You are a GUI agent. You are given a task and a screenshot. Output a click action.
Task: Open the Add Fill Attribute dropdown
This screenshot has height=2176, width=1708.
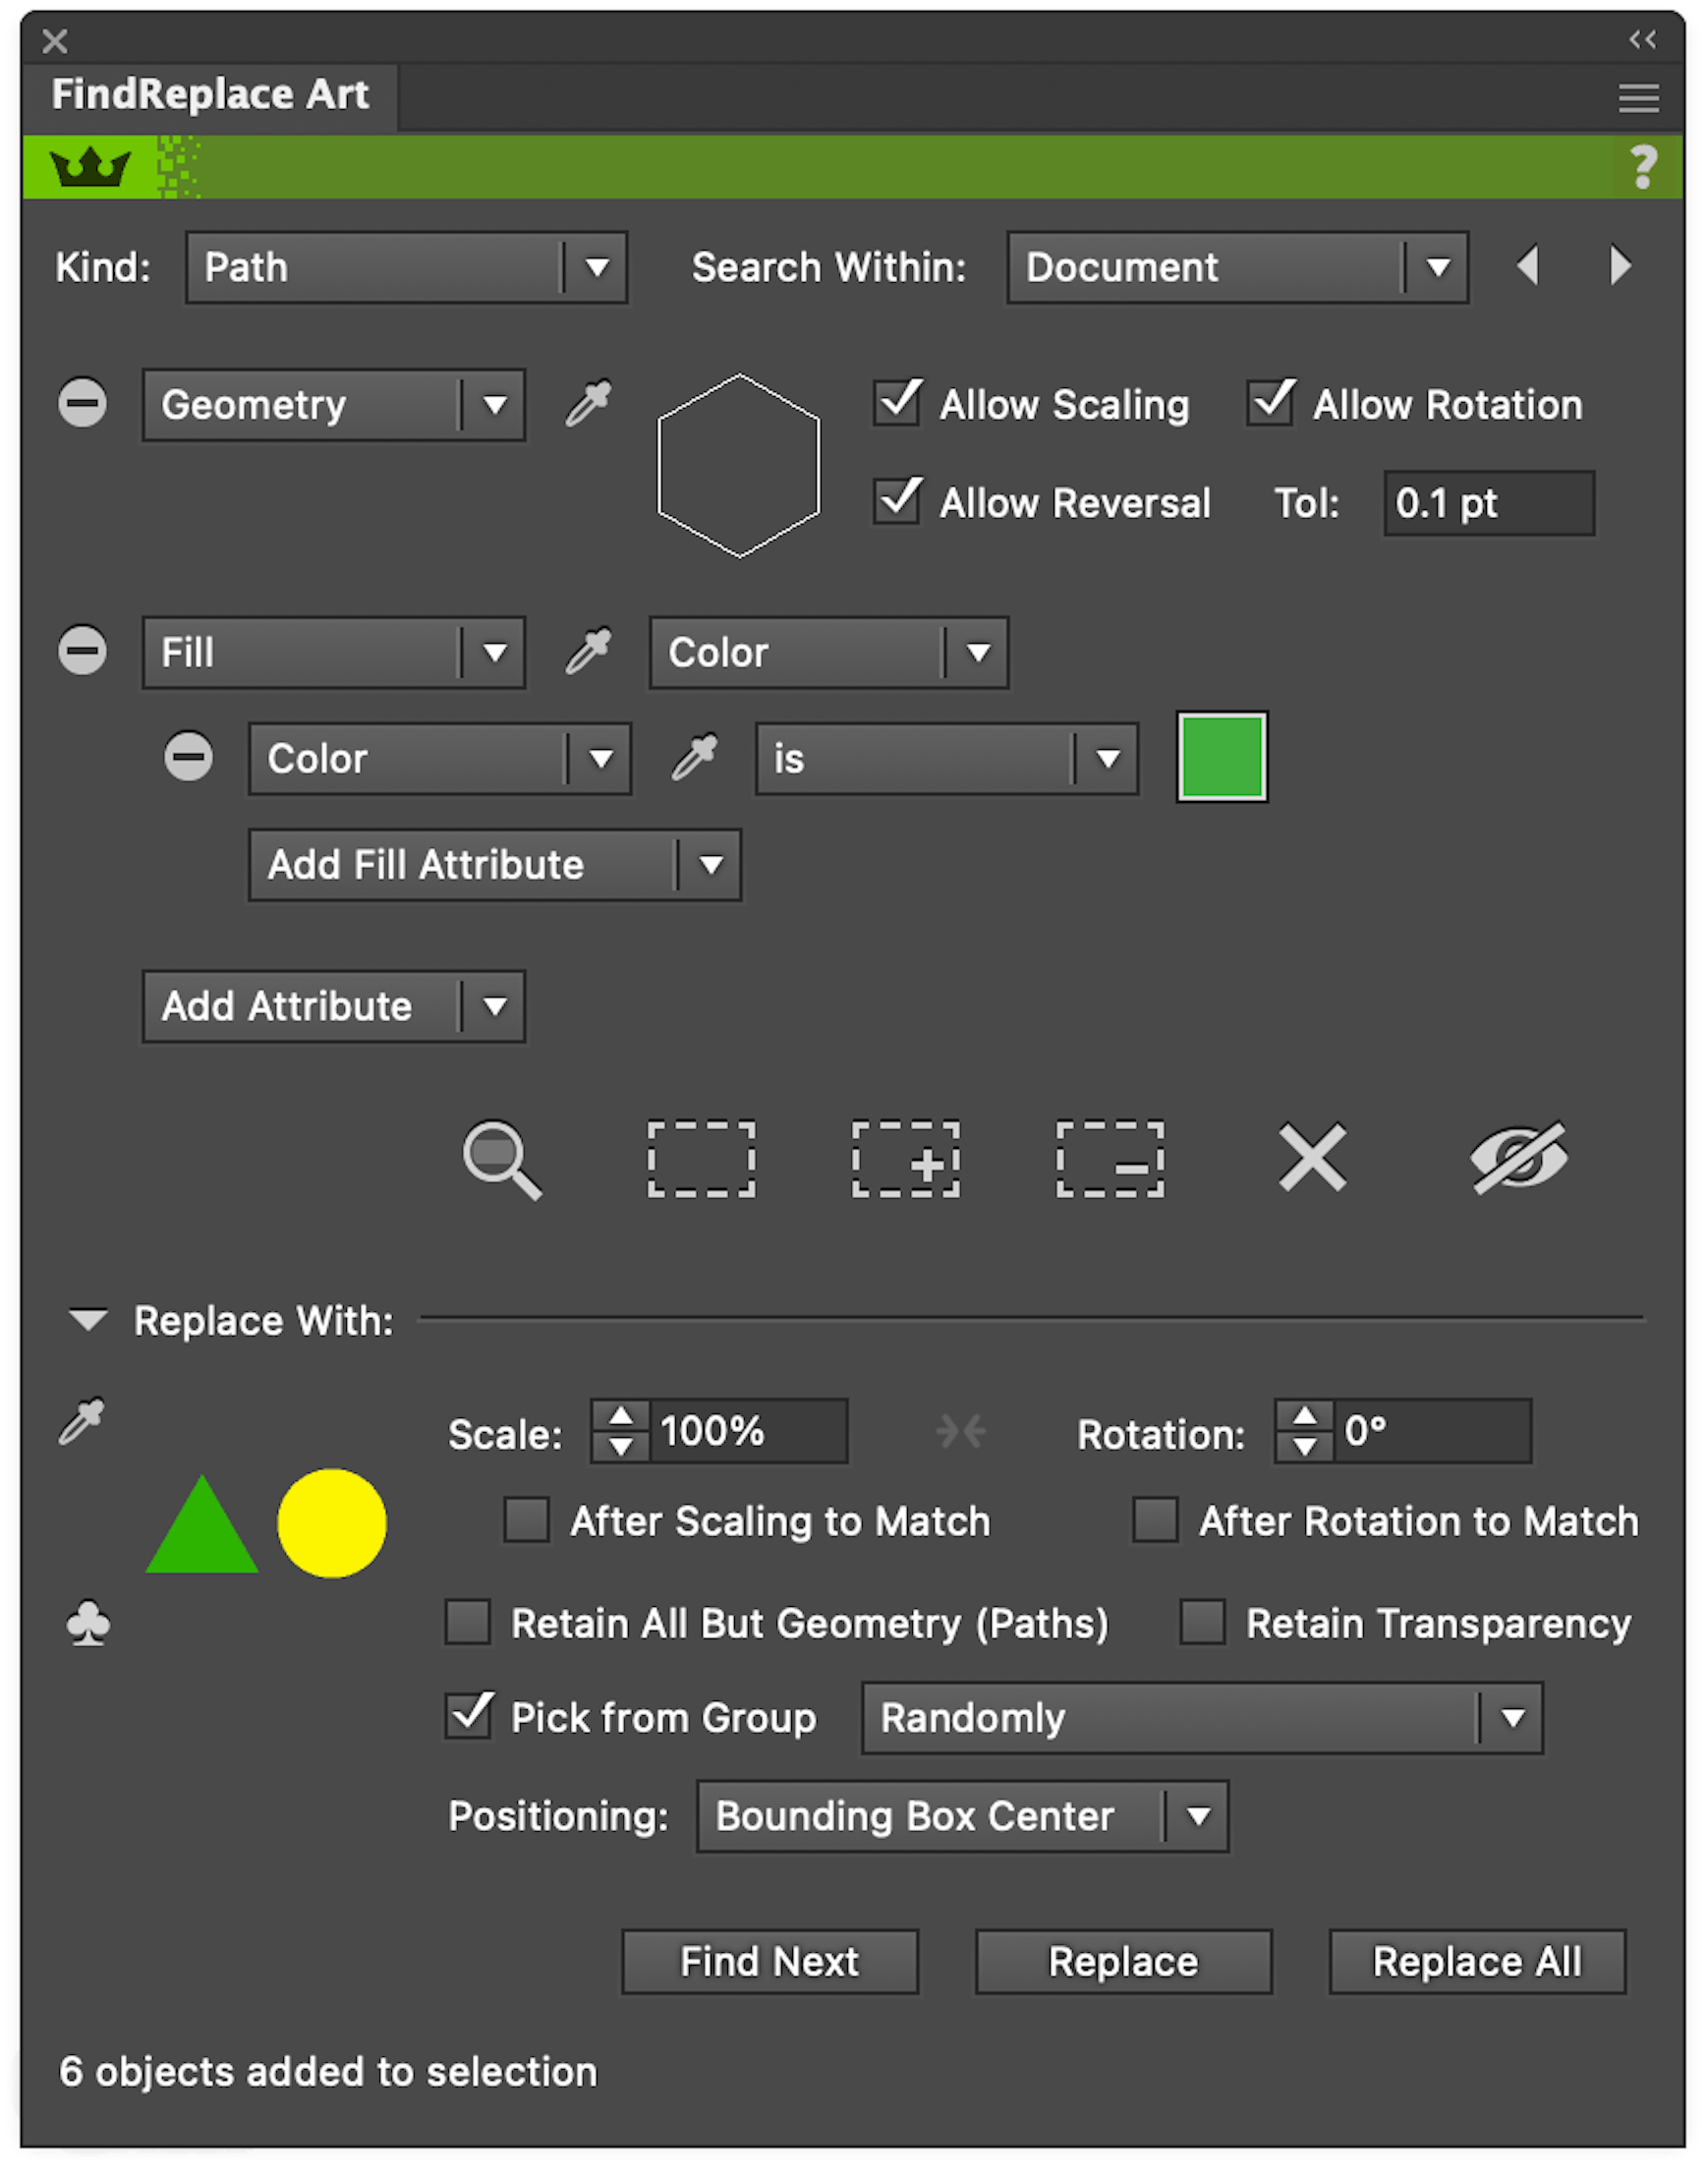coord(494,865)
